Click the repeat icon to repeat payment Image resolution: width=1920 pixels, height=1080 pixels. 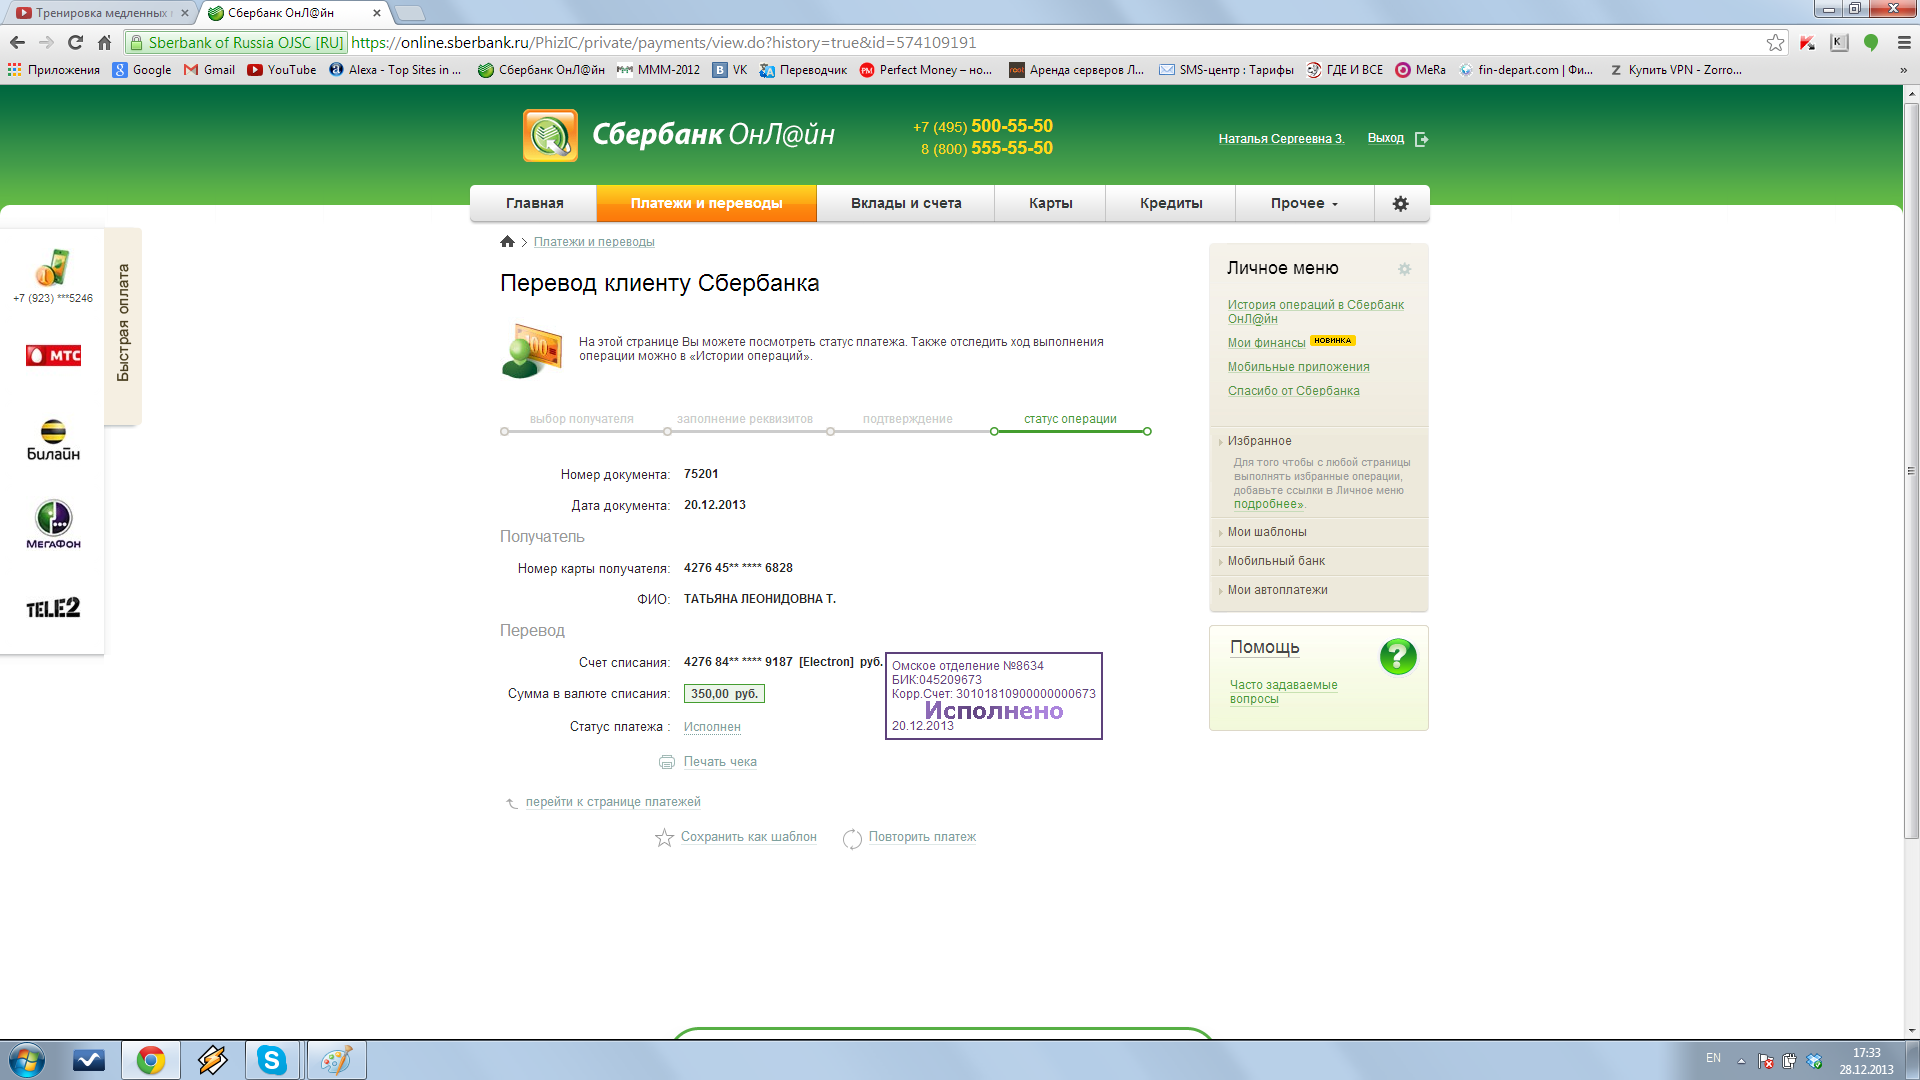851,836
